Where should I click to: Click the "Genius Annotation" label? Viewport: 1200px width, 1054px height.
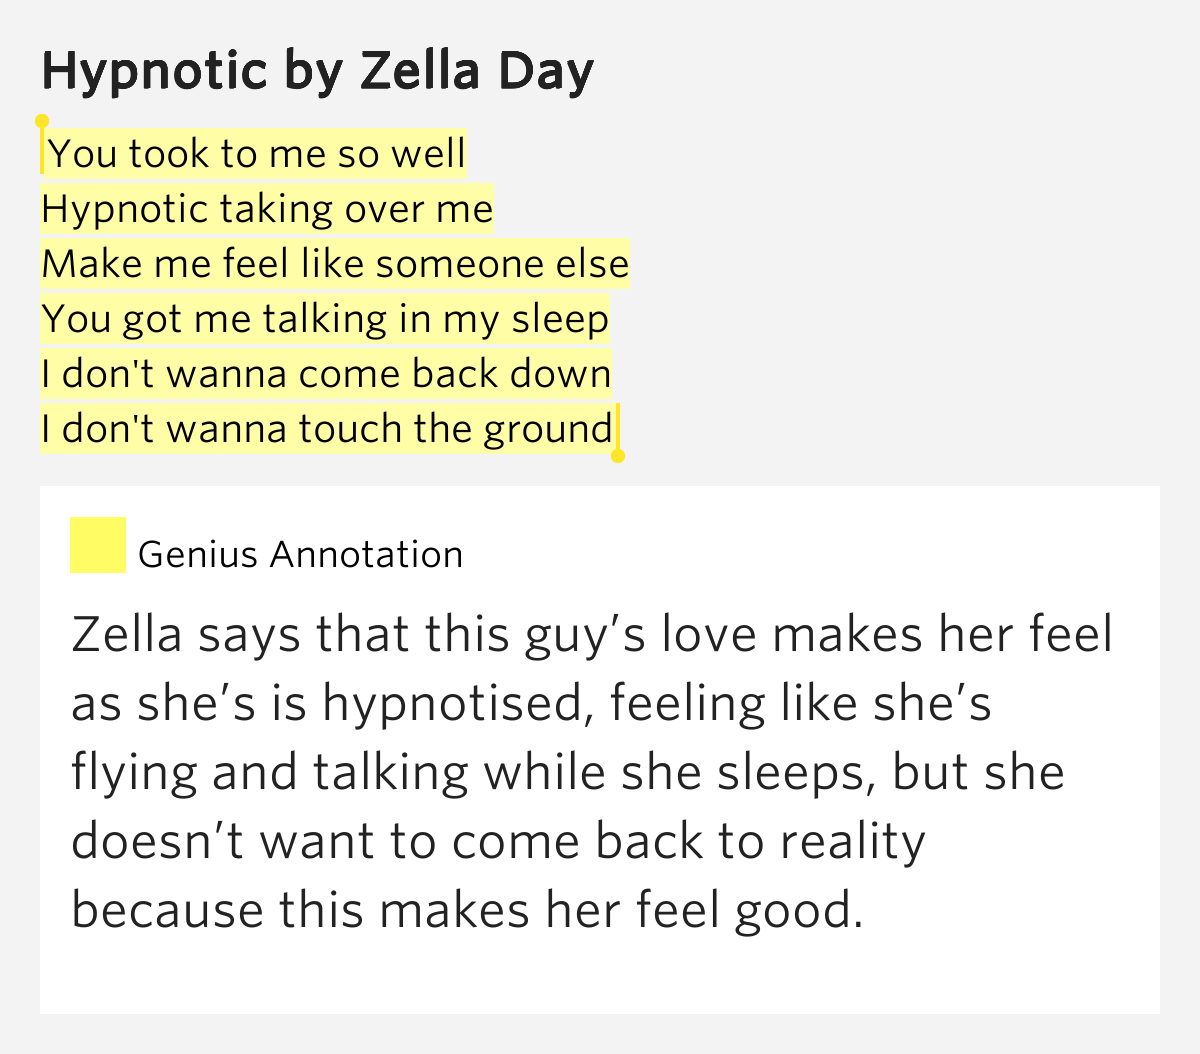[300, 554]
